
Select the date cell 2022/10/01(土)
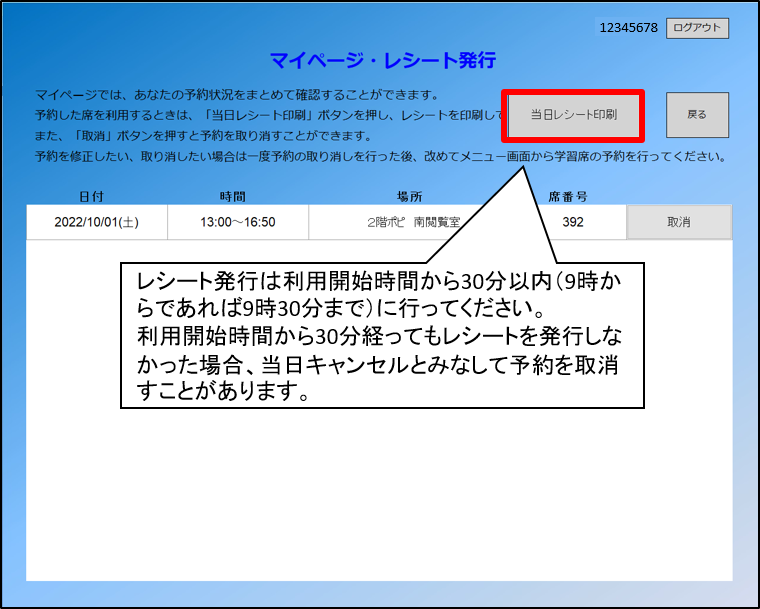(x=97, y=222)
